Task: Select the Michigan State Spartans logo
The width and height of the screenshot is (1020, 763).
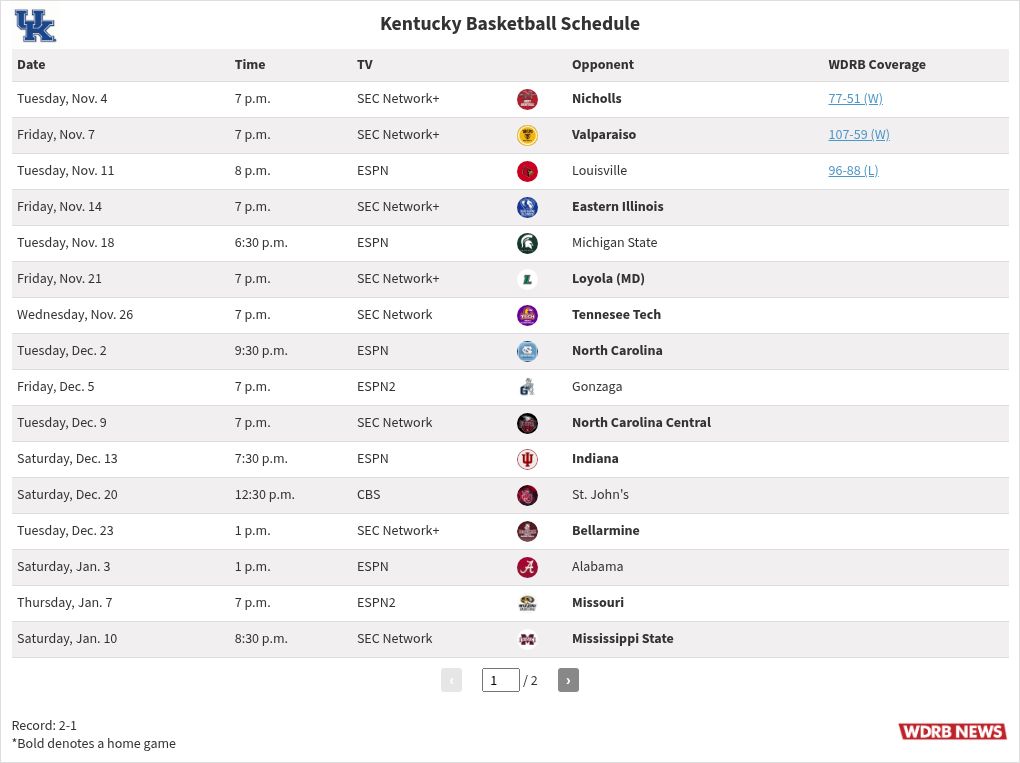Action: tap(527, 243)
